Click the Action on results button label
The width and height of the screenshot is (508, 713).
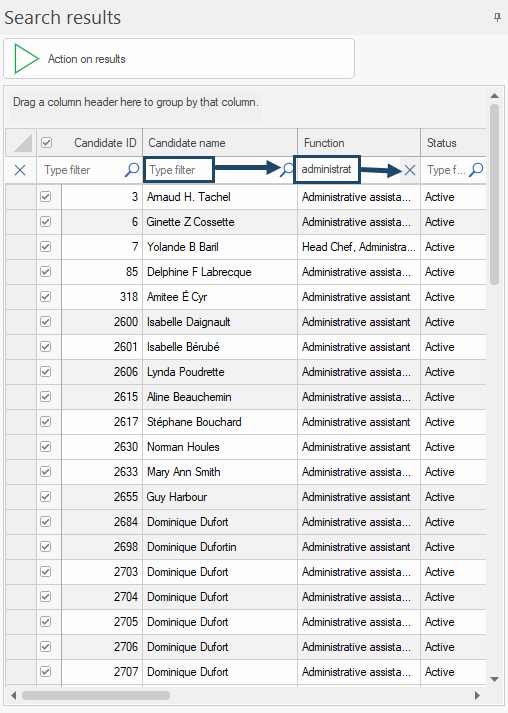[86, 59]
